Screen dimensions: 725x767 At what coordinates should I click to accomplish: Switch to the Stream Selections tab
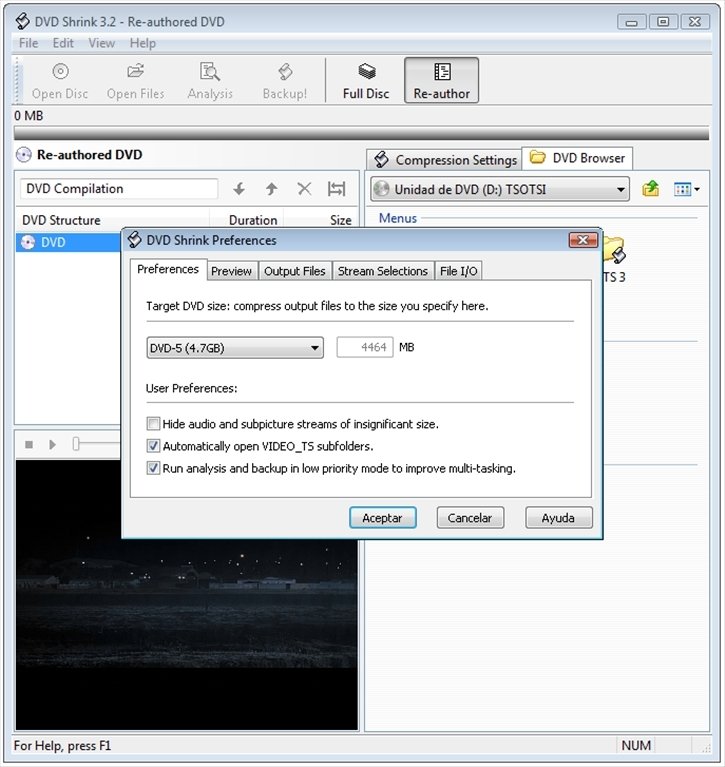[x=383, y=271]
